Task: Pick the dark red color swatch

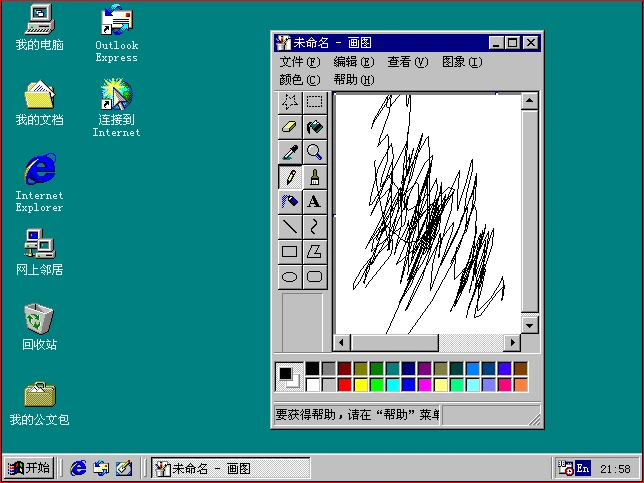Action: pyautogui.click(x=344, y=369)
